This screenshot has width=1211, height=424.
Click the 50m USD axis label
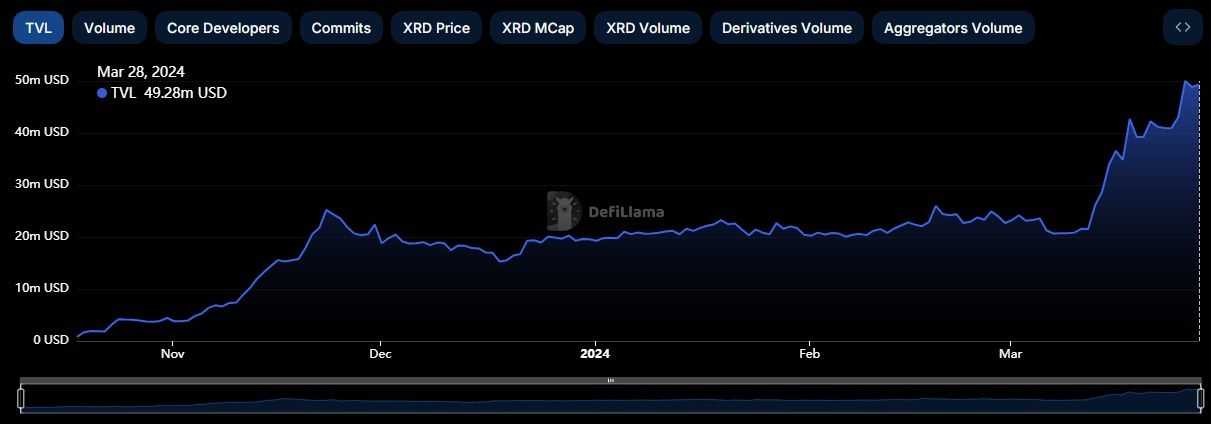(x=42, y=80)
